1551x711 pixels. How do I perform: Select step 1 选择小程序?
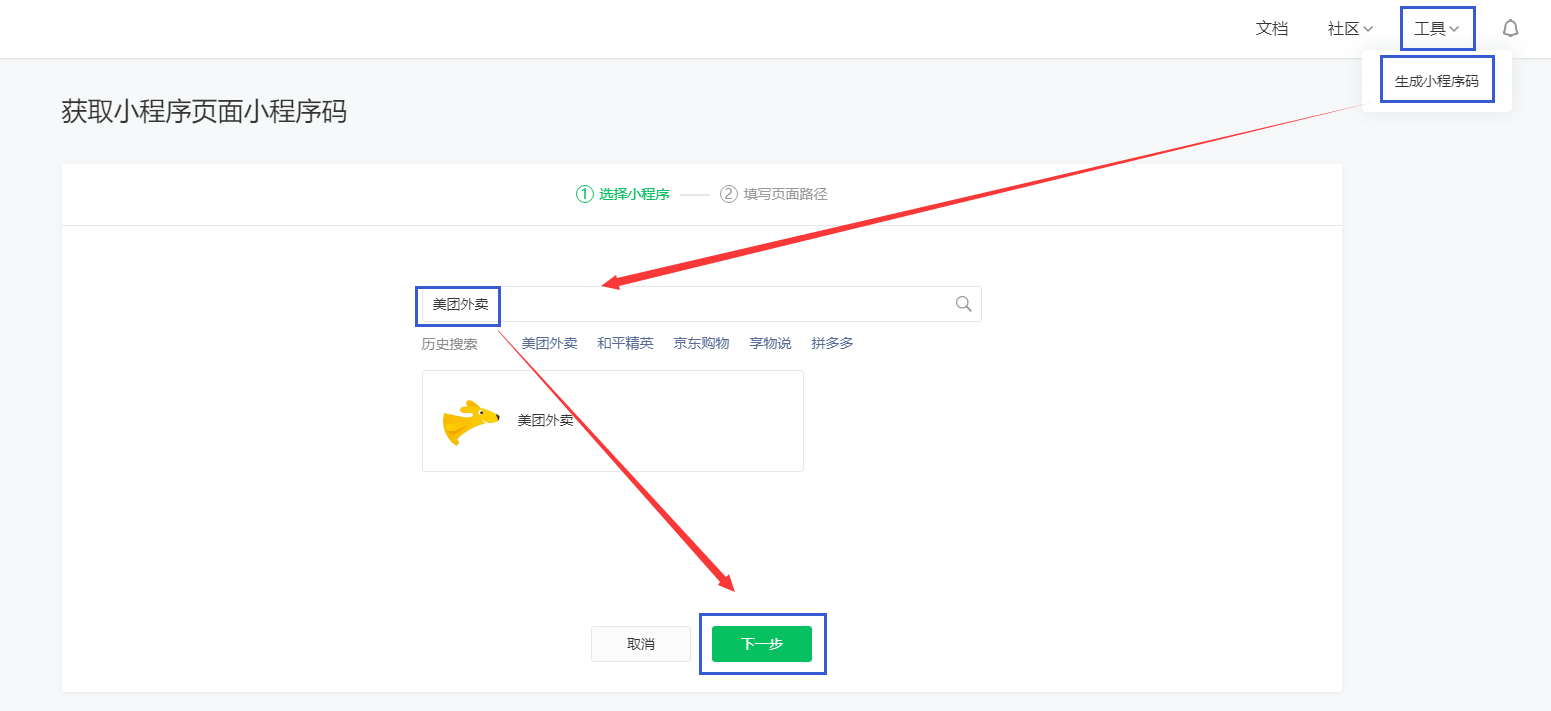point(623,194)
